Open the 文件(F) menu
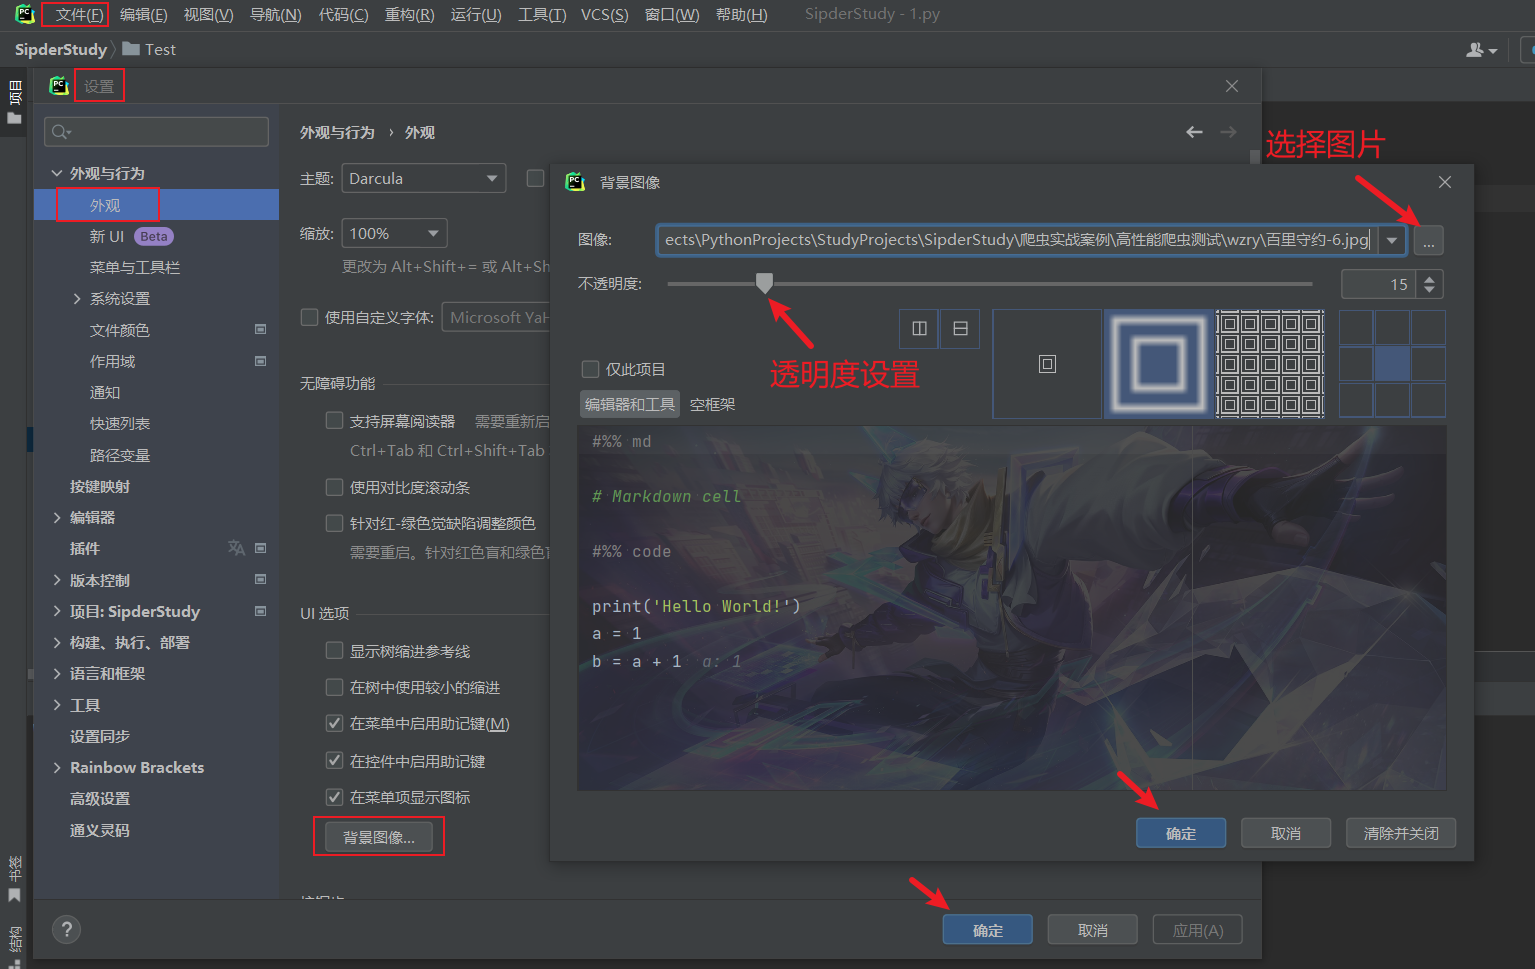Viewport: 1535px width, 969px height. click(79, 14)
